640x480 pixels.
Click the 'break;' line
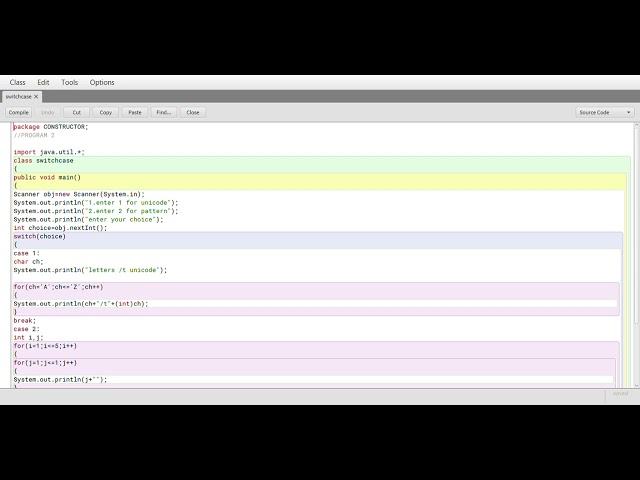pos(24,321)
